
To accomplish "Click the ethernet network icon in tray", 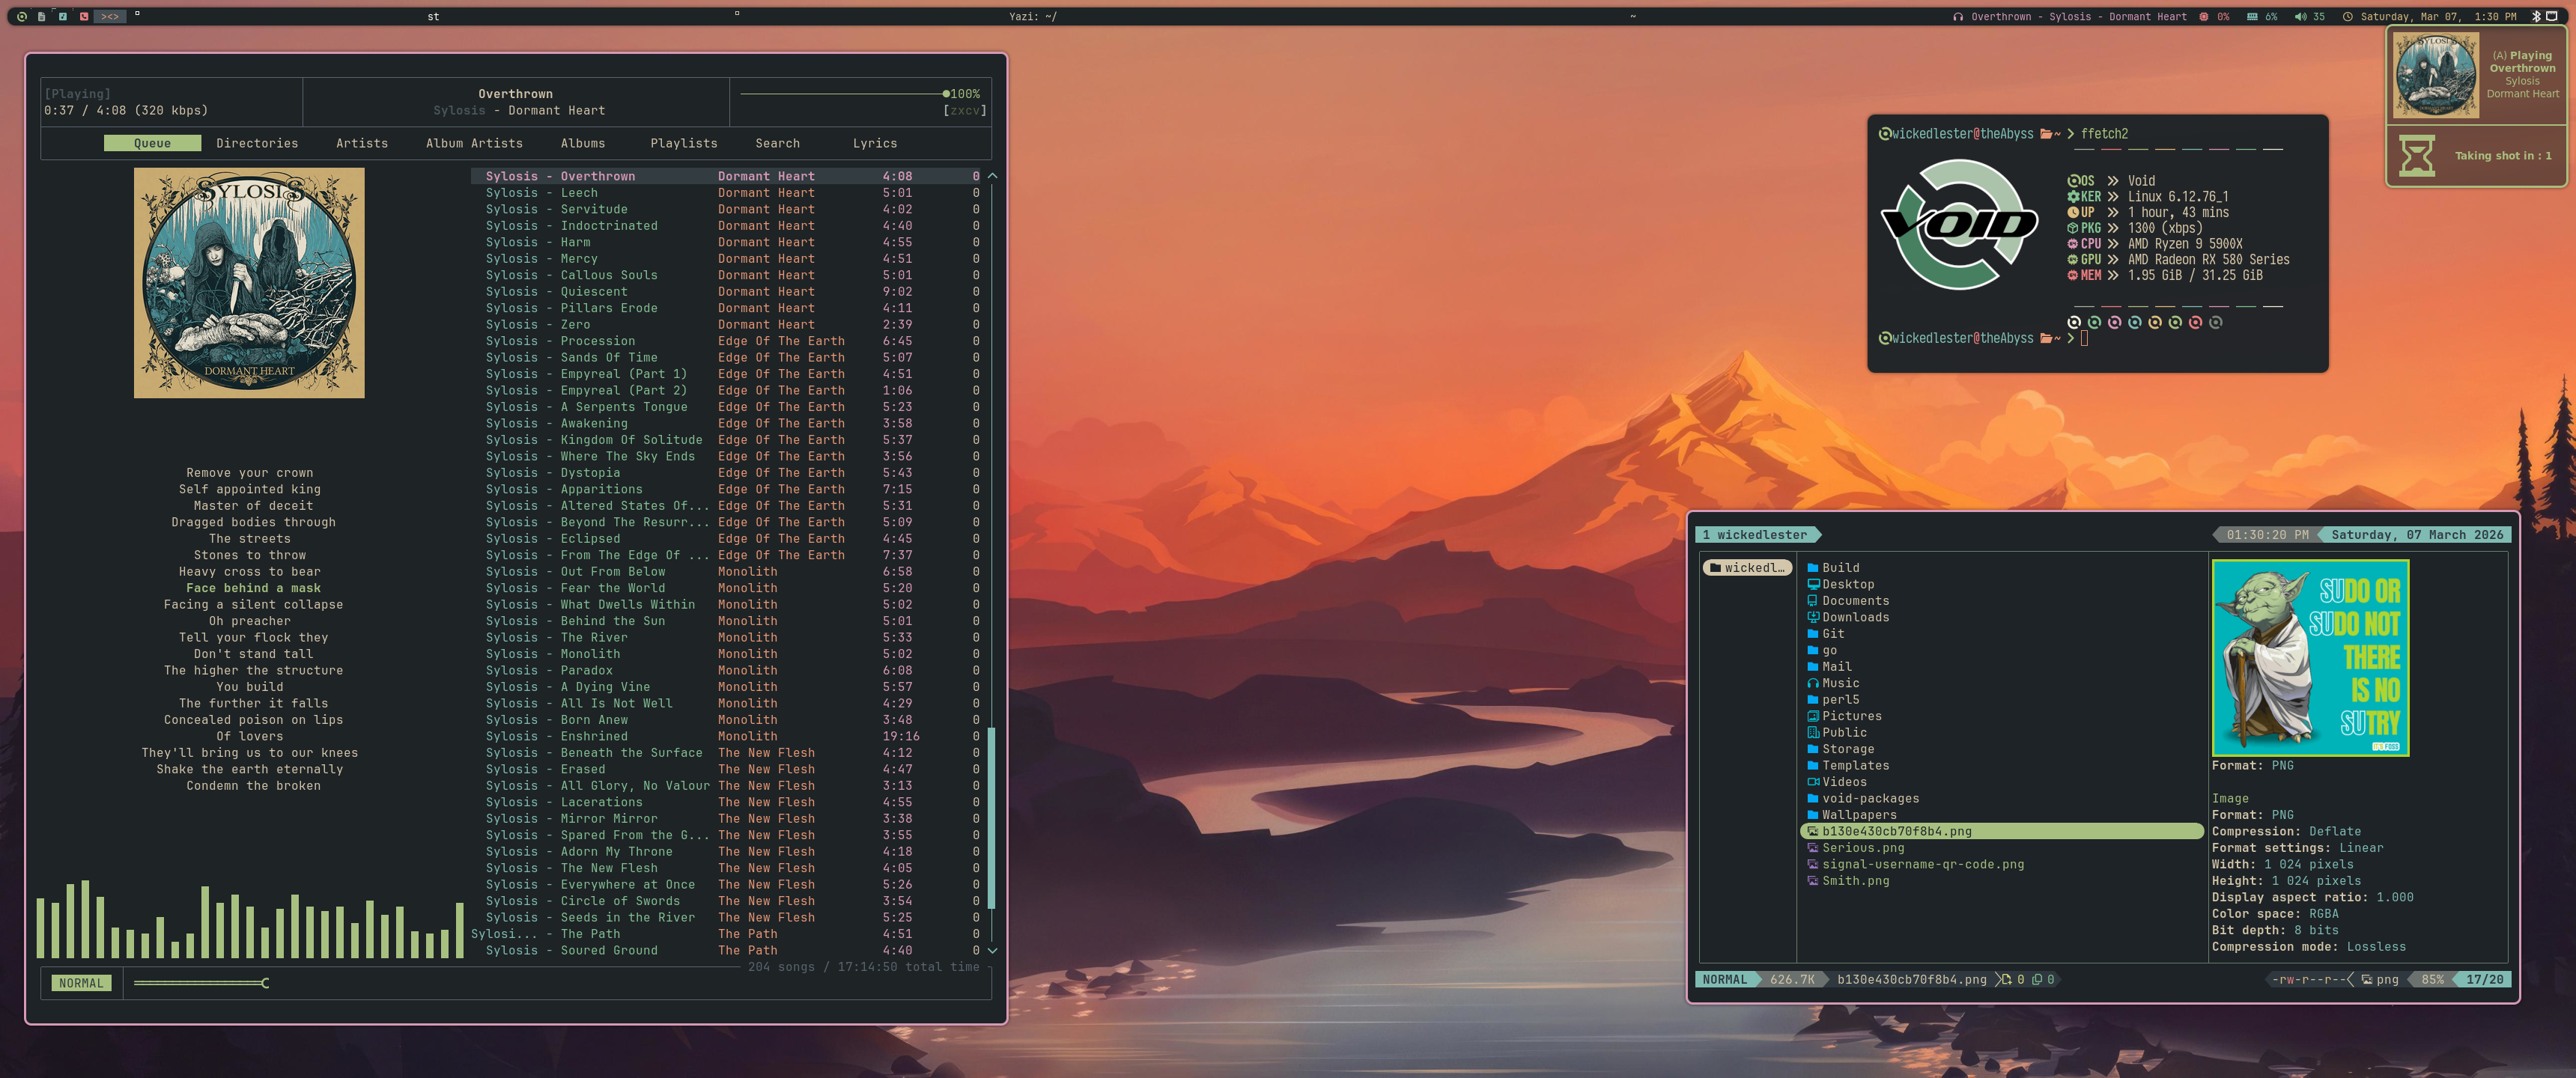I will [2551, 16].
